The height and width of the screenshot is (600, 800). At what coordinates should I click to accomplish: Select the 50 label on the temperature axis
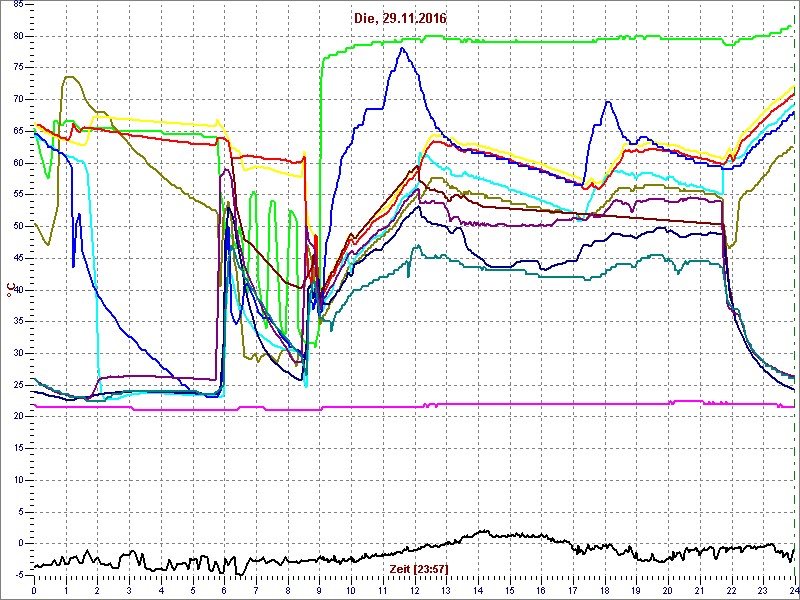pos(18,227)
